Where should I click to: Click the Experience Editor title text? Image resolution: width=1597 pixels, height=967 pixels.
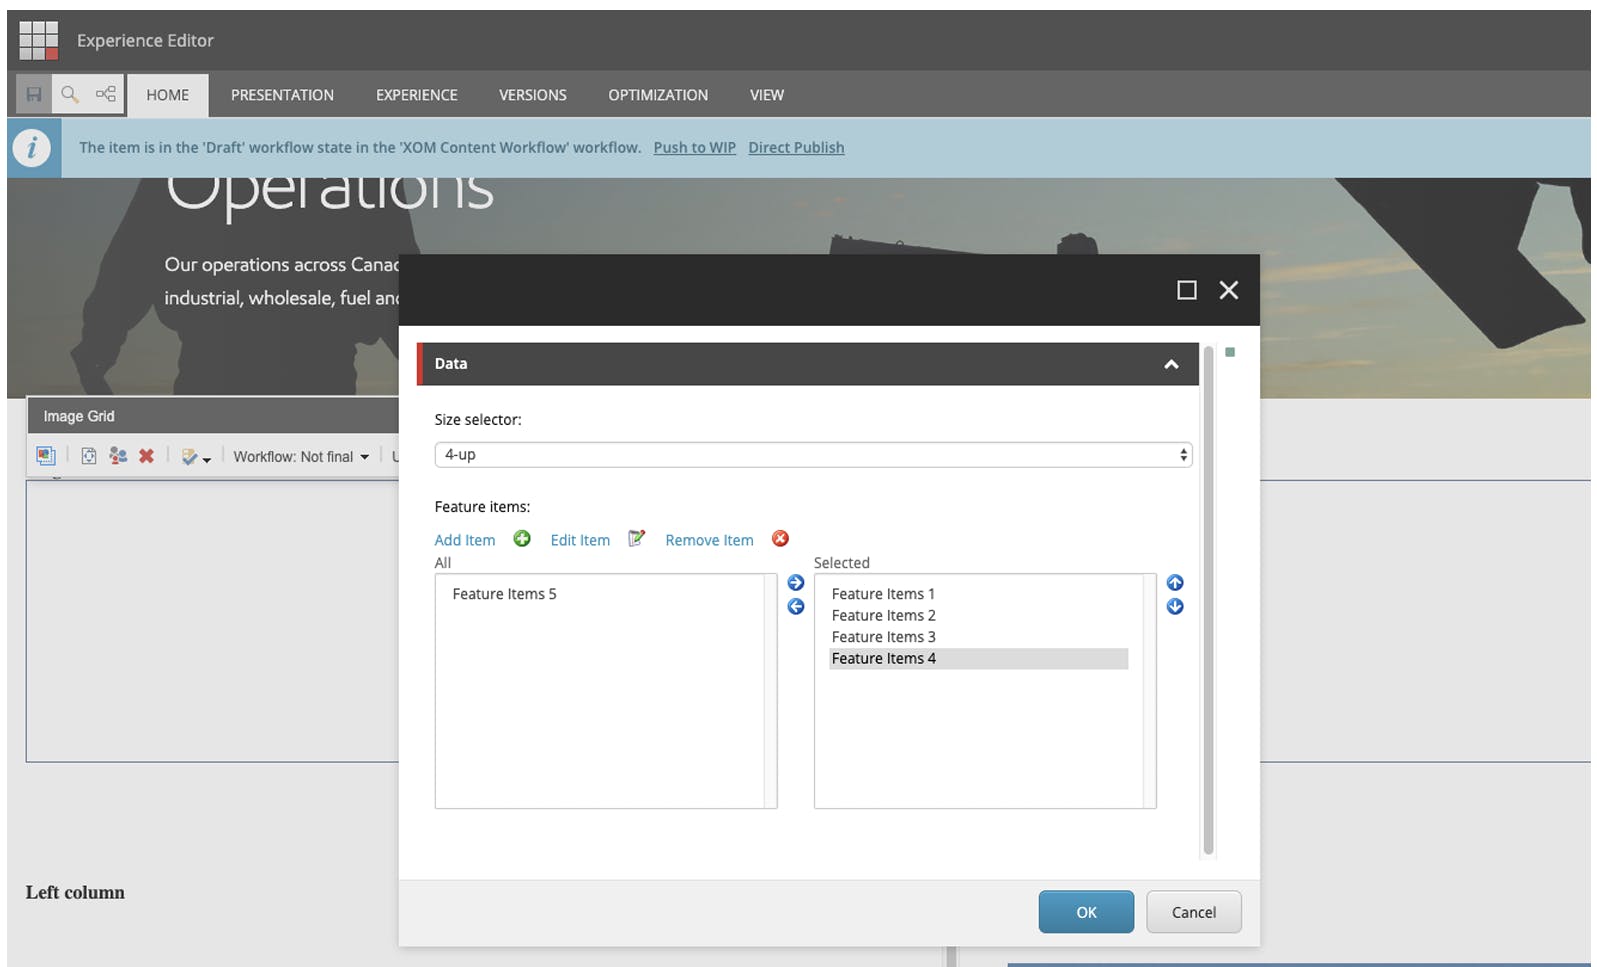[145, 41]
